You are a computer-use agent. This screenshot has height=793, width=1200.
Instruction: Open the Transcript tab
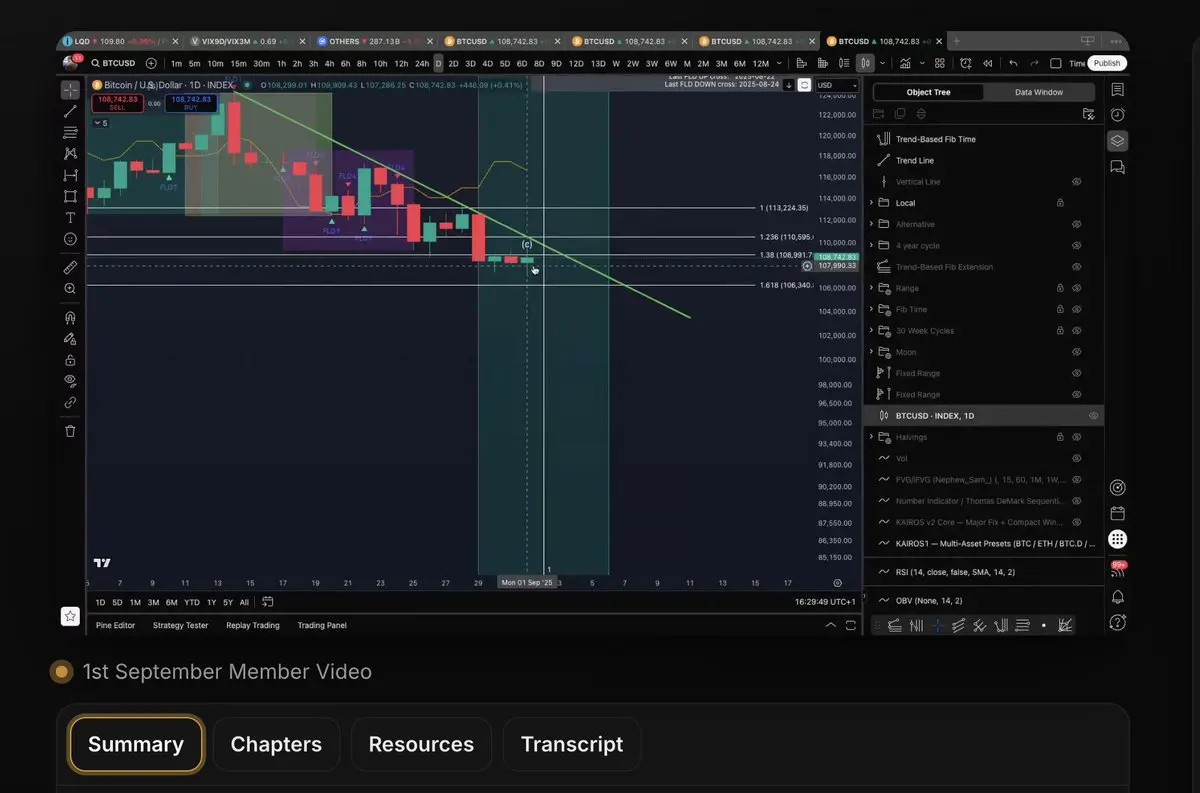coord(572,744)
